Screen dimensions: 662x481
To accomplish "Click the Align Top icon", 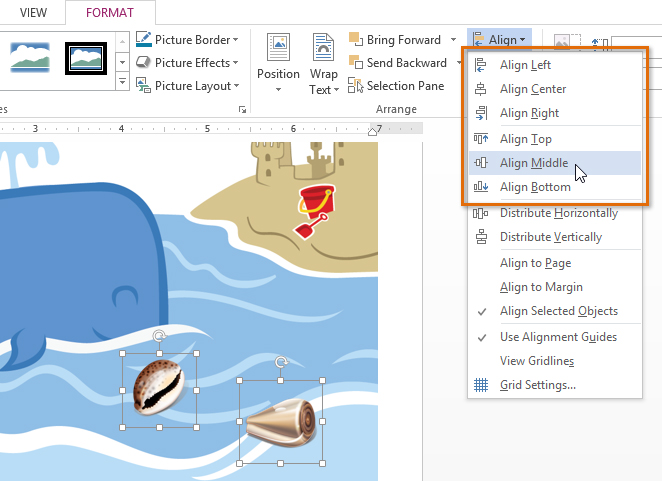I will click(x=480, y=139).
